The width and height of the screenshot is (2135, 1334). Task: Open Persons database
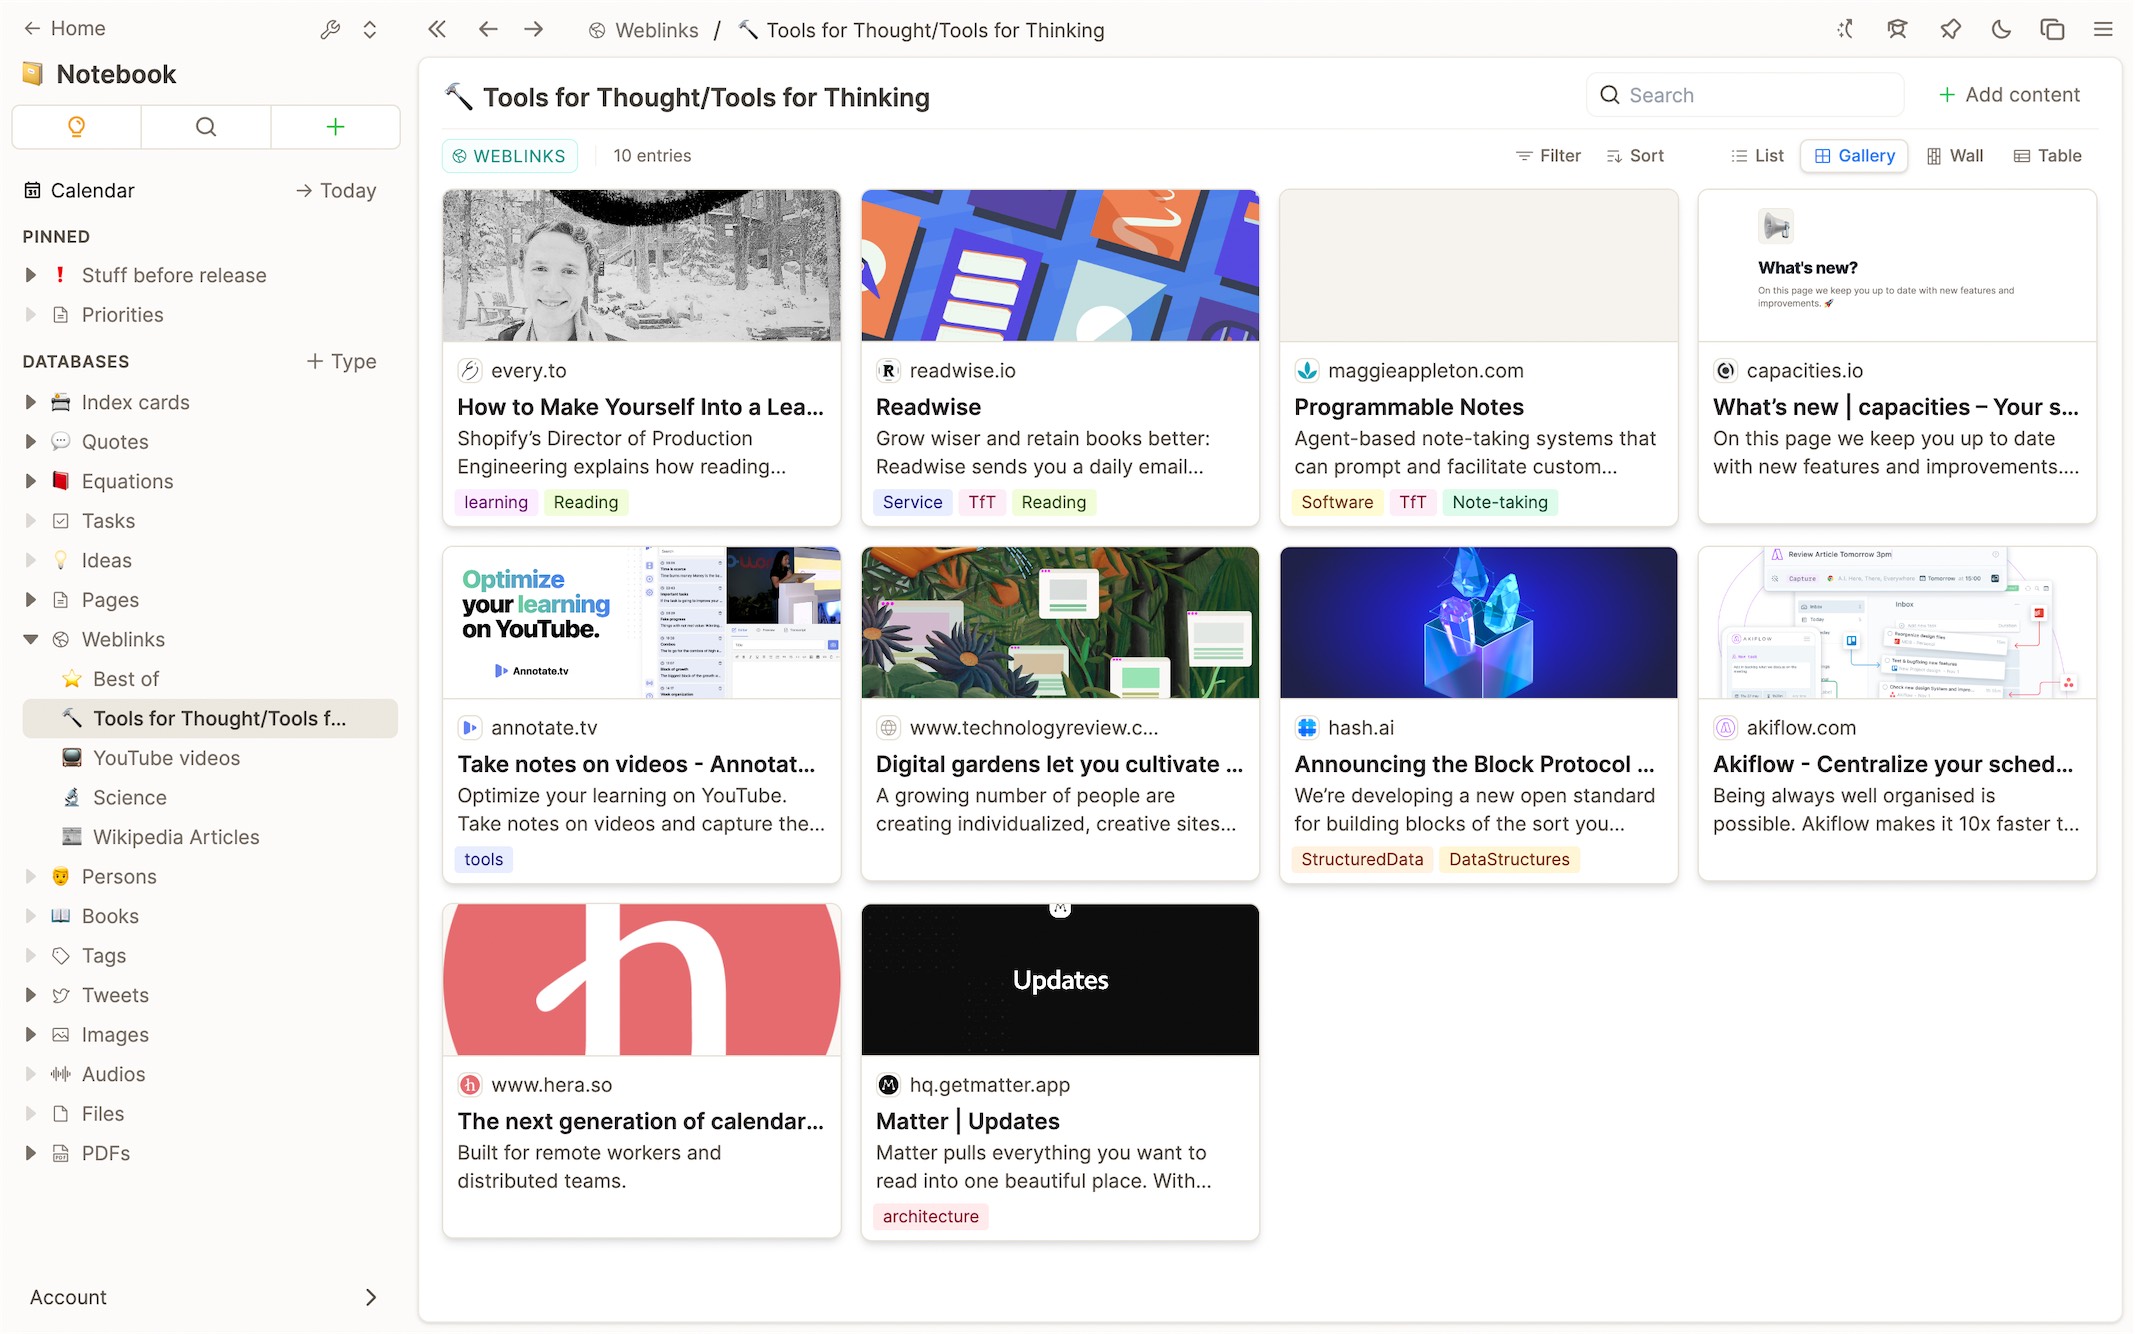click(119, 876)
